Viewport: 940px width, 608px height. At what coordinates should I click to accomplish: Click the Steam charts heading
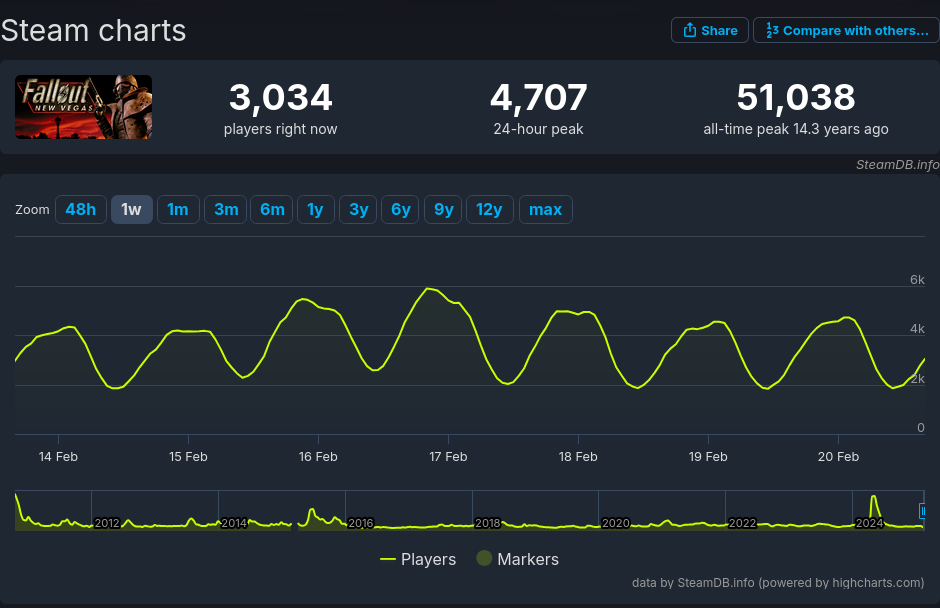94,31
